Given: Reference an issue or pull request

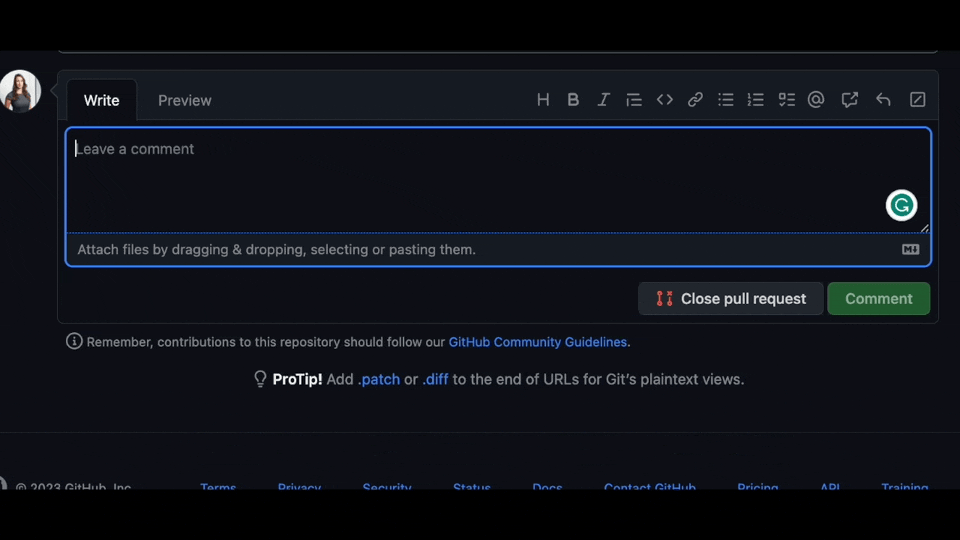Looking at the screenshot, I should click(850, 100).
